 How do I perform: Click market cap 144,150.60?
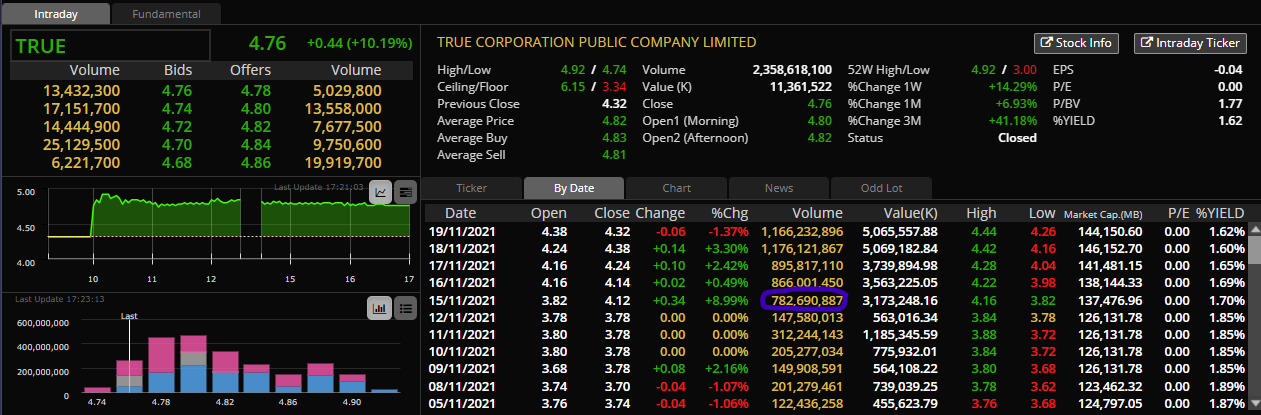tap(1109, 231)
